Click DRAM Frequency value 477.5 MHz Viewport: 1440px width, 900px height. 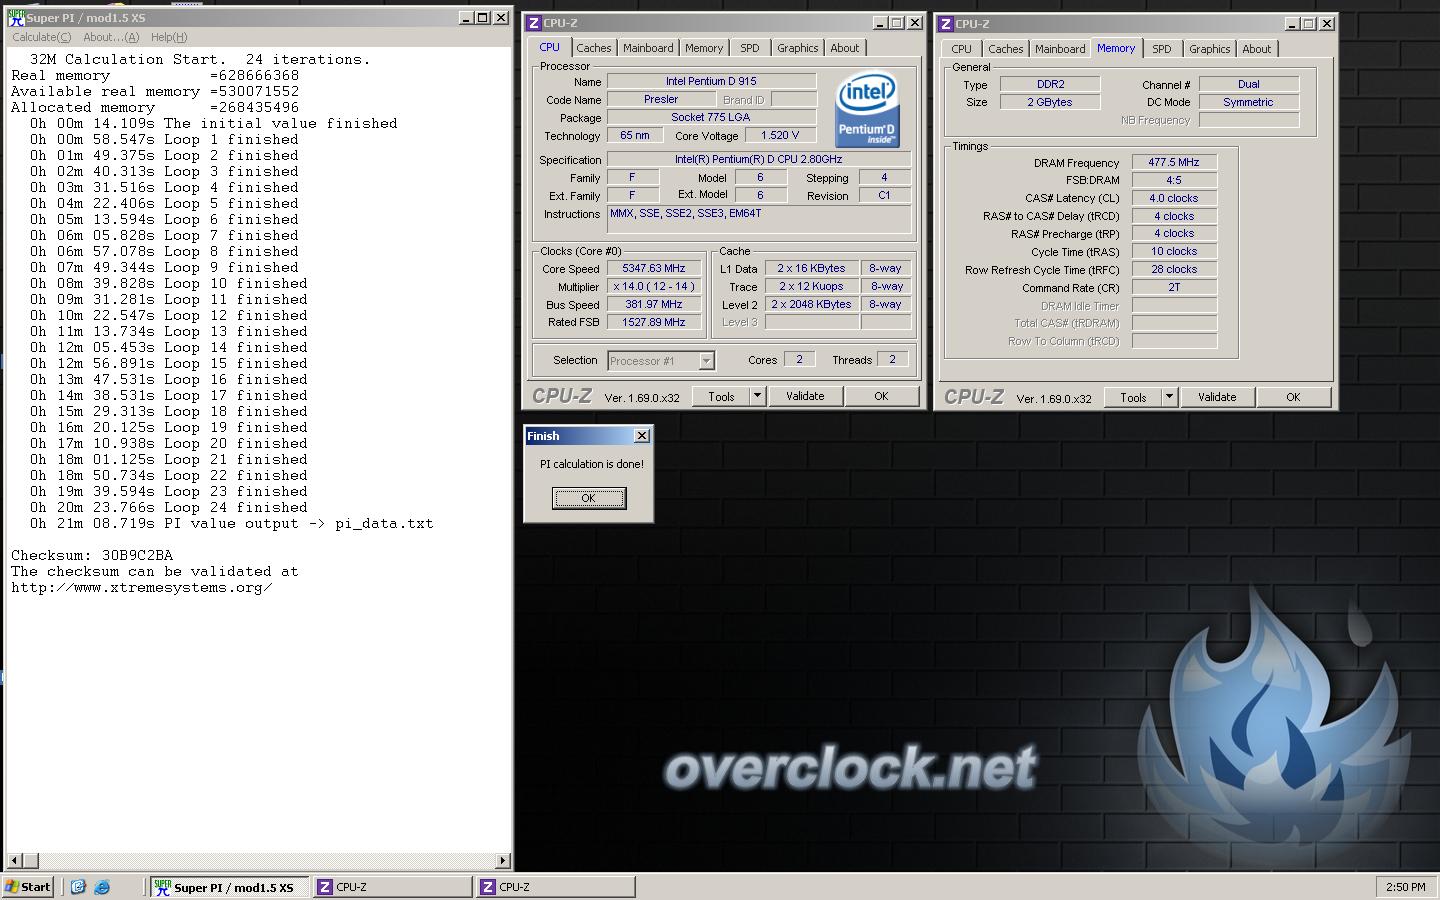[1174, 162]
